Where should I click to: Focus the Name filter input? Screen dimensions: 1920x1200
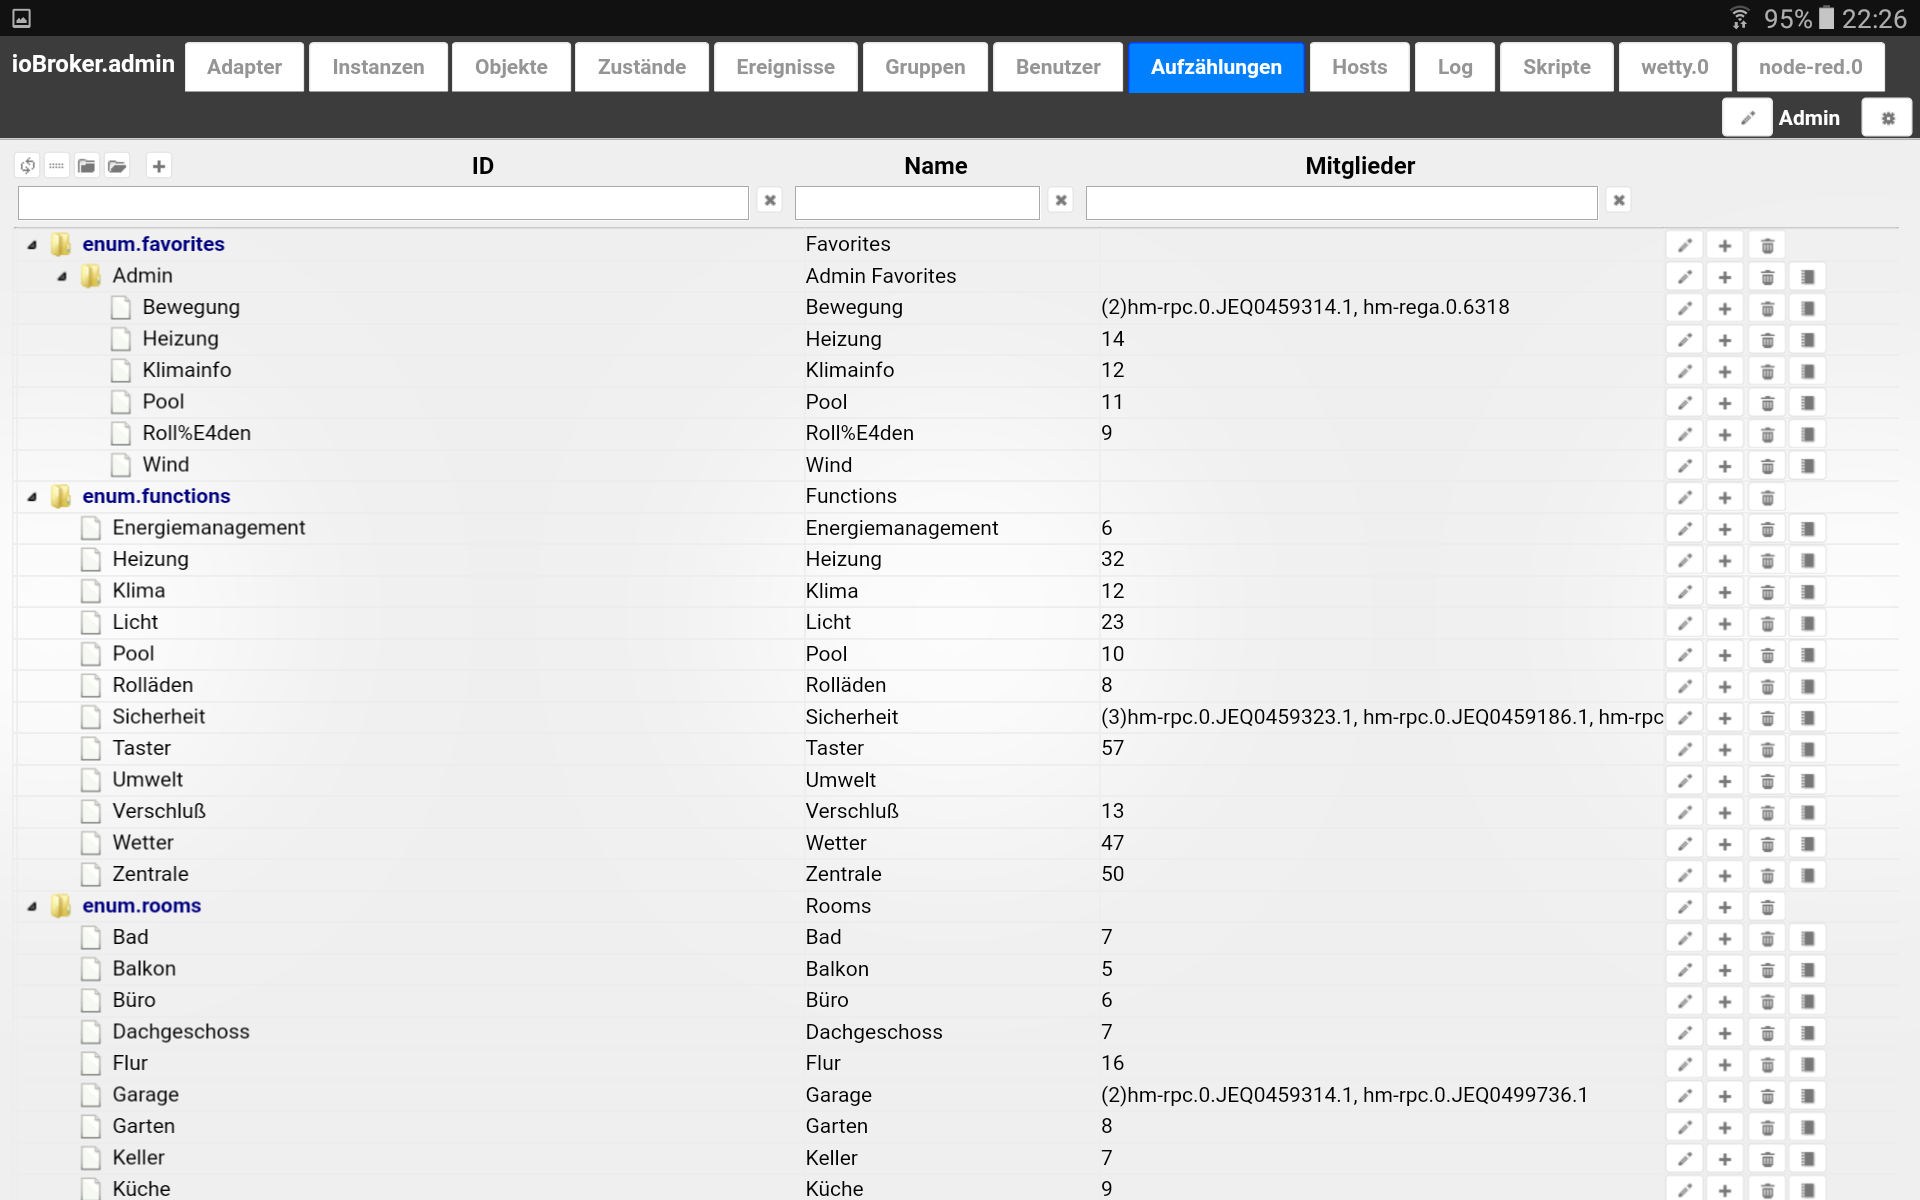coord(917,203)
